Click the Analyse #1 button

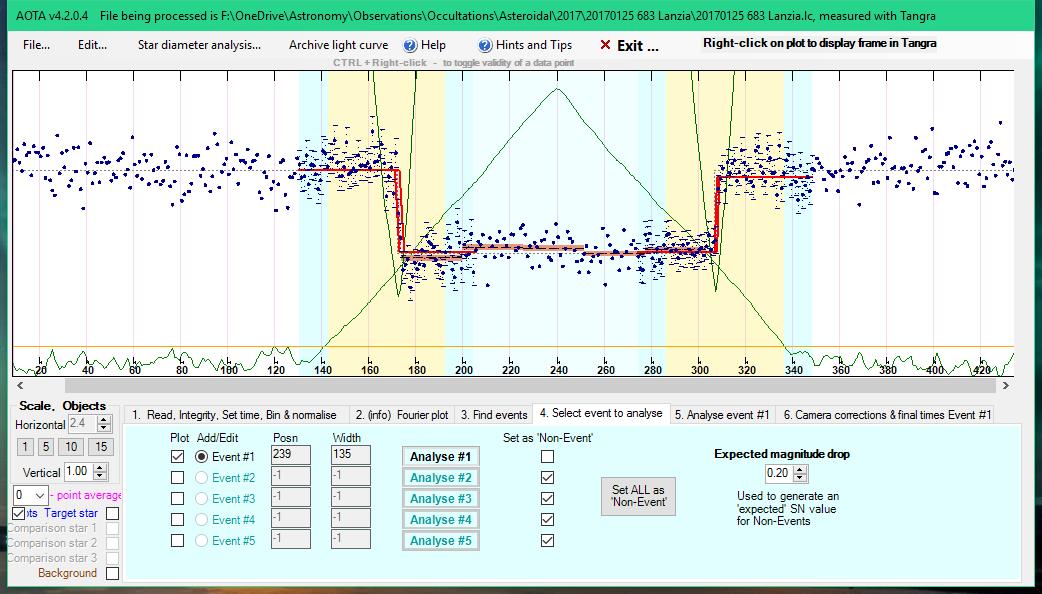coord(441,456)
